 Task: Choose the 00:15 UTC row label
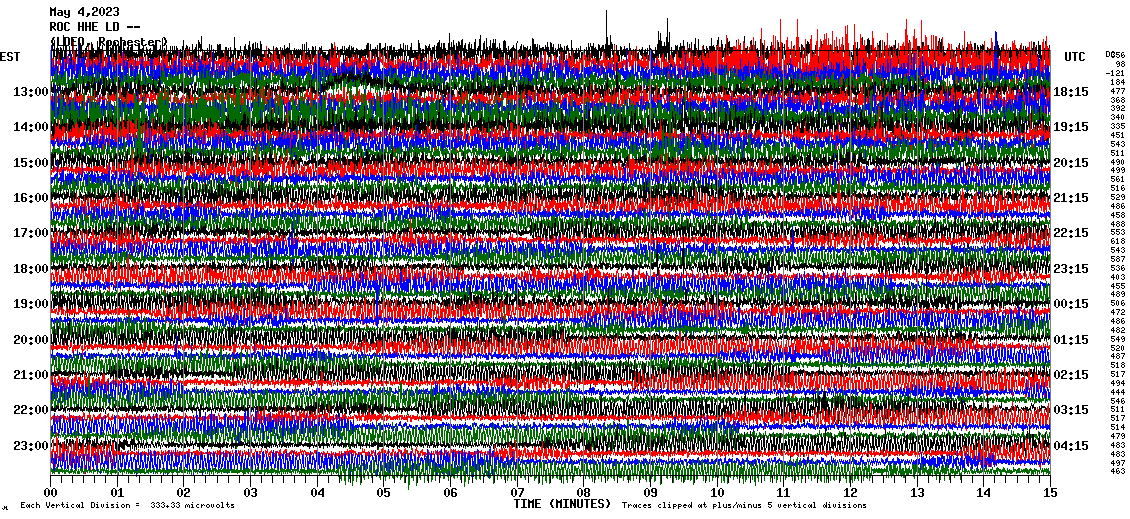1071,304
